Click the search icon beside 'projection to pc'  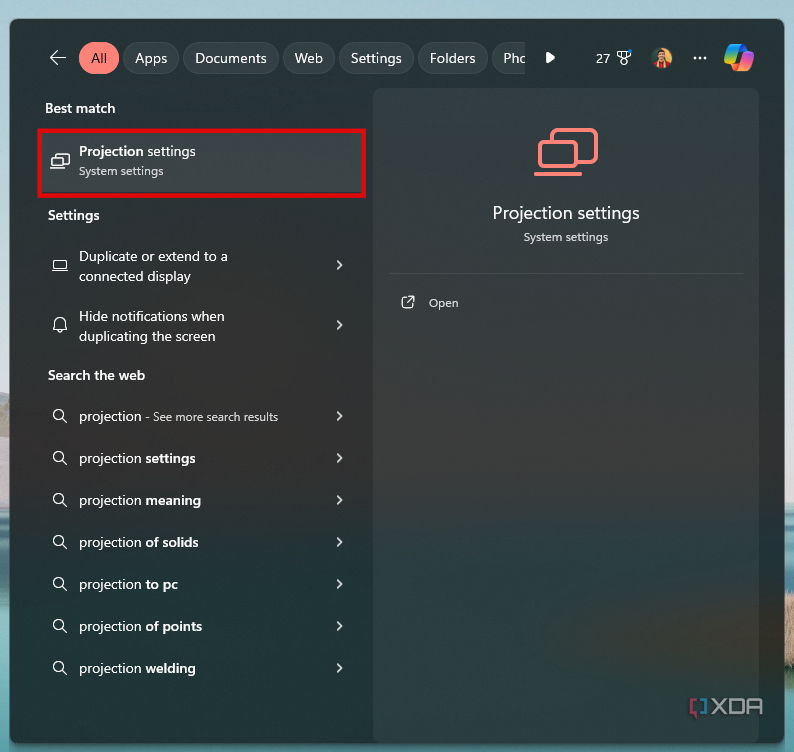[x=60, y=584]
